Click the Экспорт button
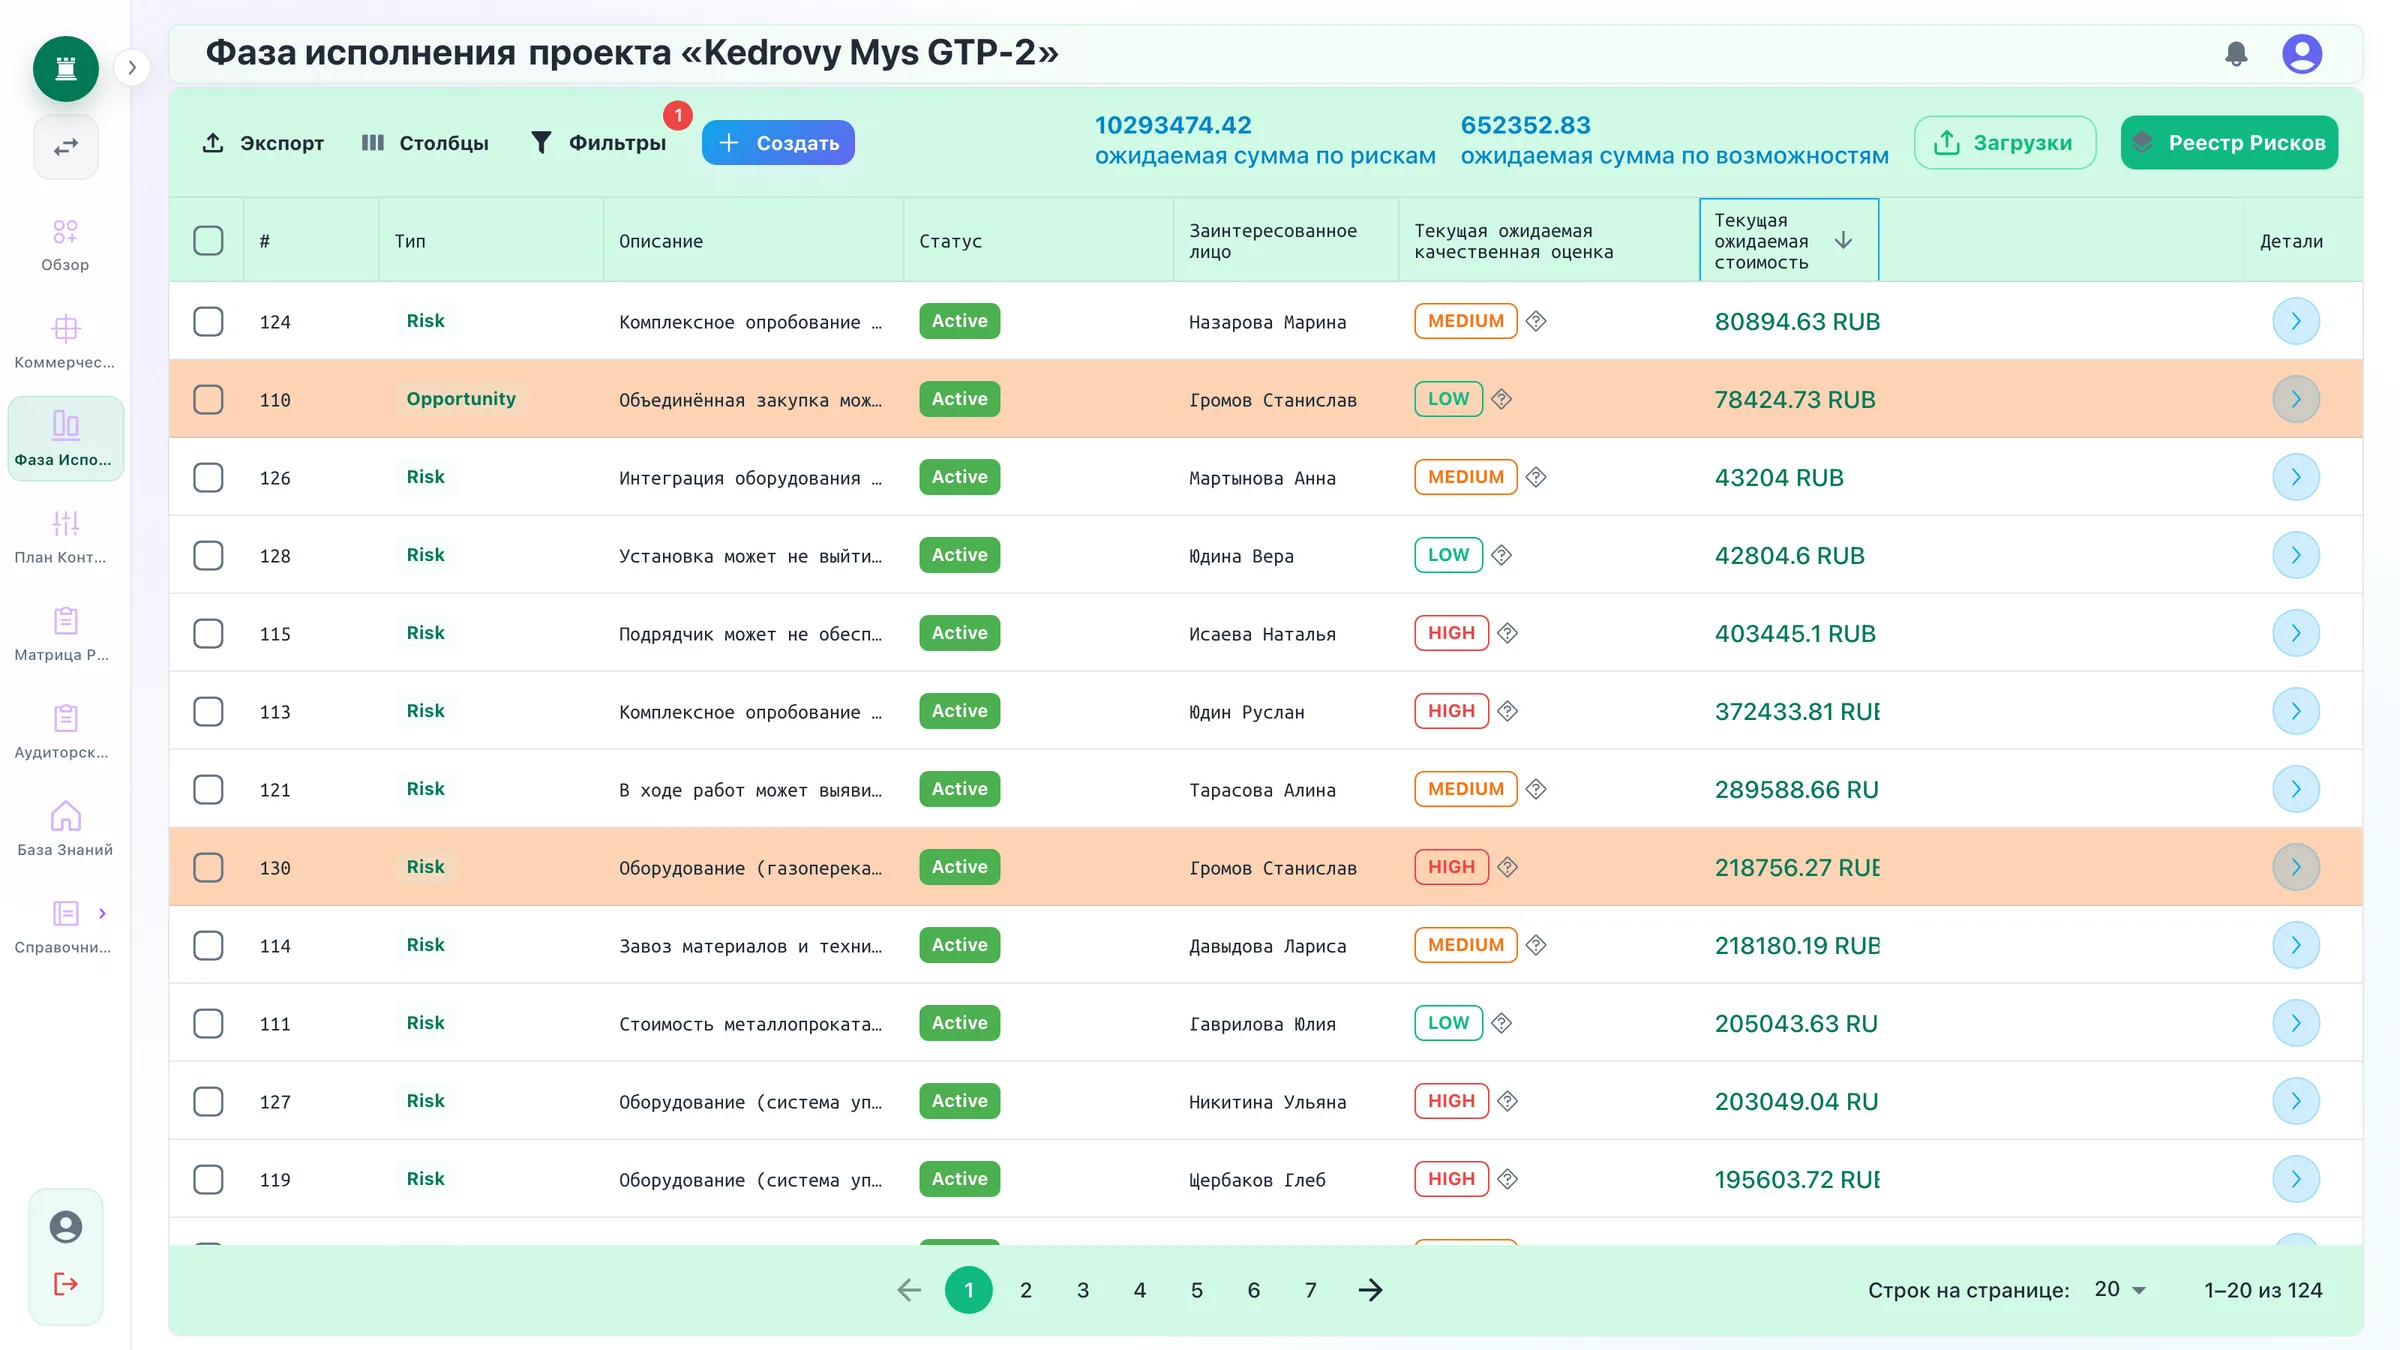The image size is (2400, 1350). pyautogui.click(x=263, y=143)
